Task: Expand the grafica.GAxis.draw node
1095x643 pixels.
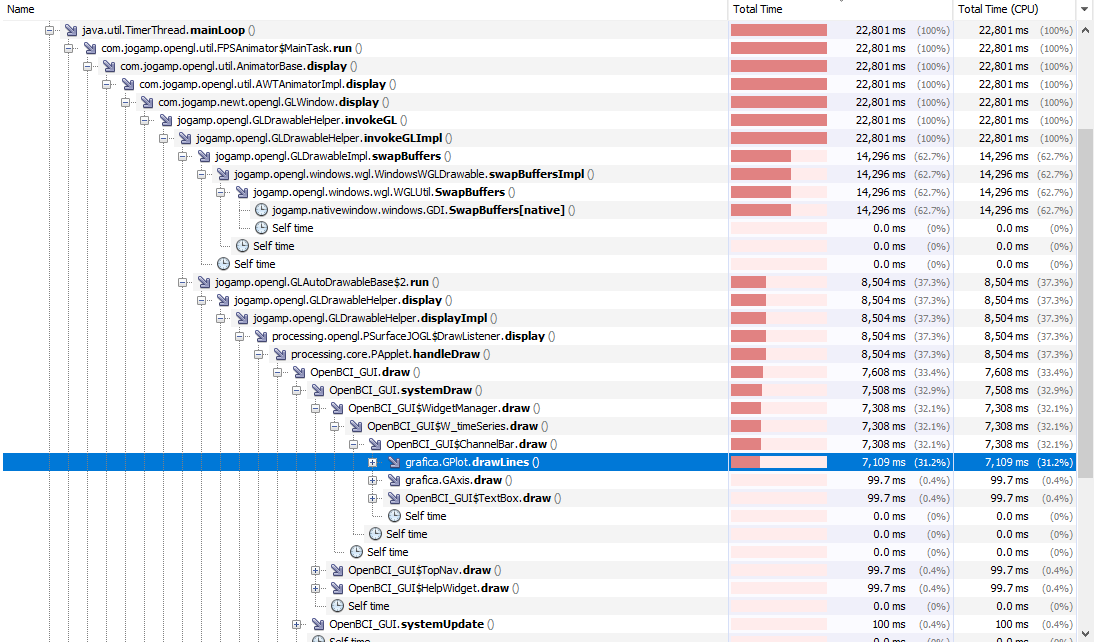Action: pyautogui.click(x=372, y=480)
